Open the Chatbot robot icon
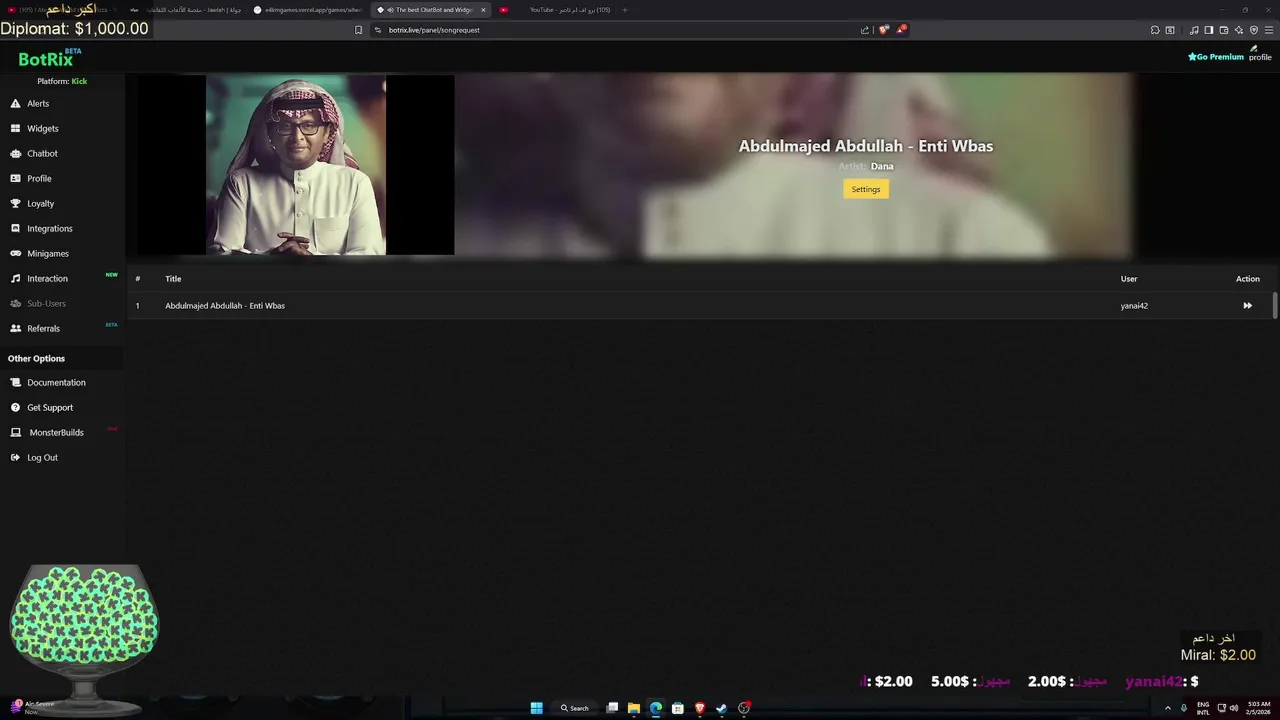Image resolution: width=1280 pixels, height=720 pixels. tap(16, 154)
